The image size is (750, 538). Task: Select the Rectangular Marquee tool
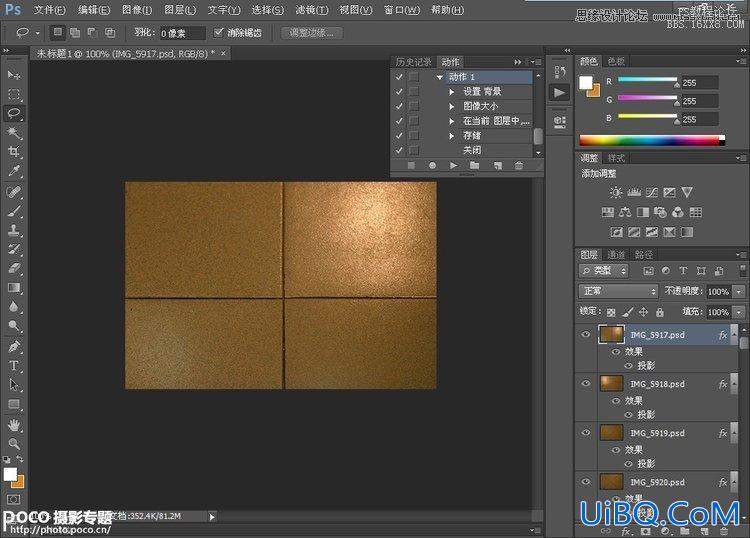14,94
